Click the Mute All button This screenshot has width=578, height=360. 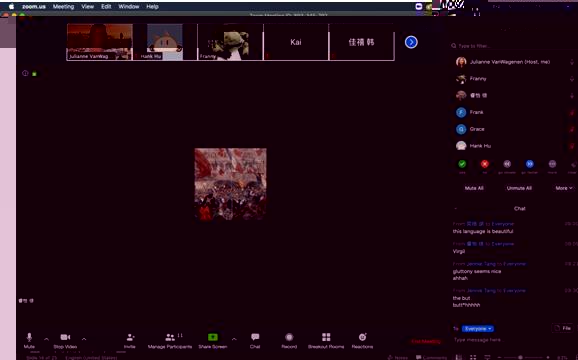(x=474, y=188)
